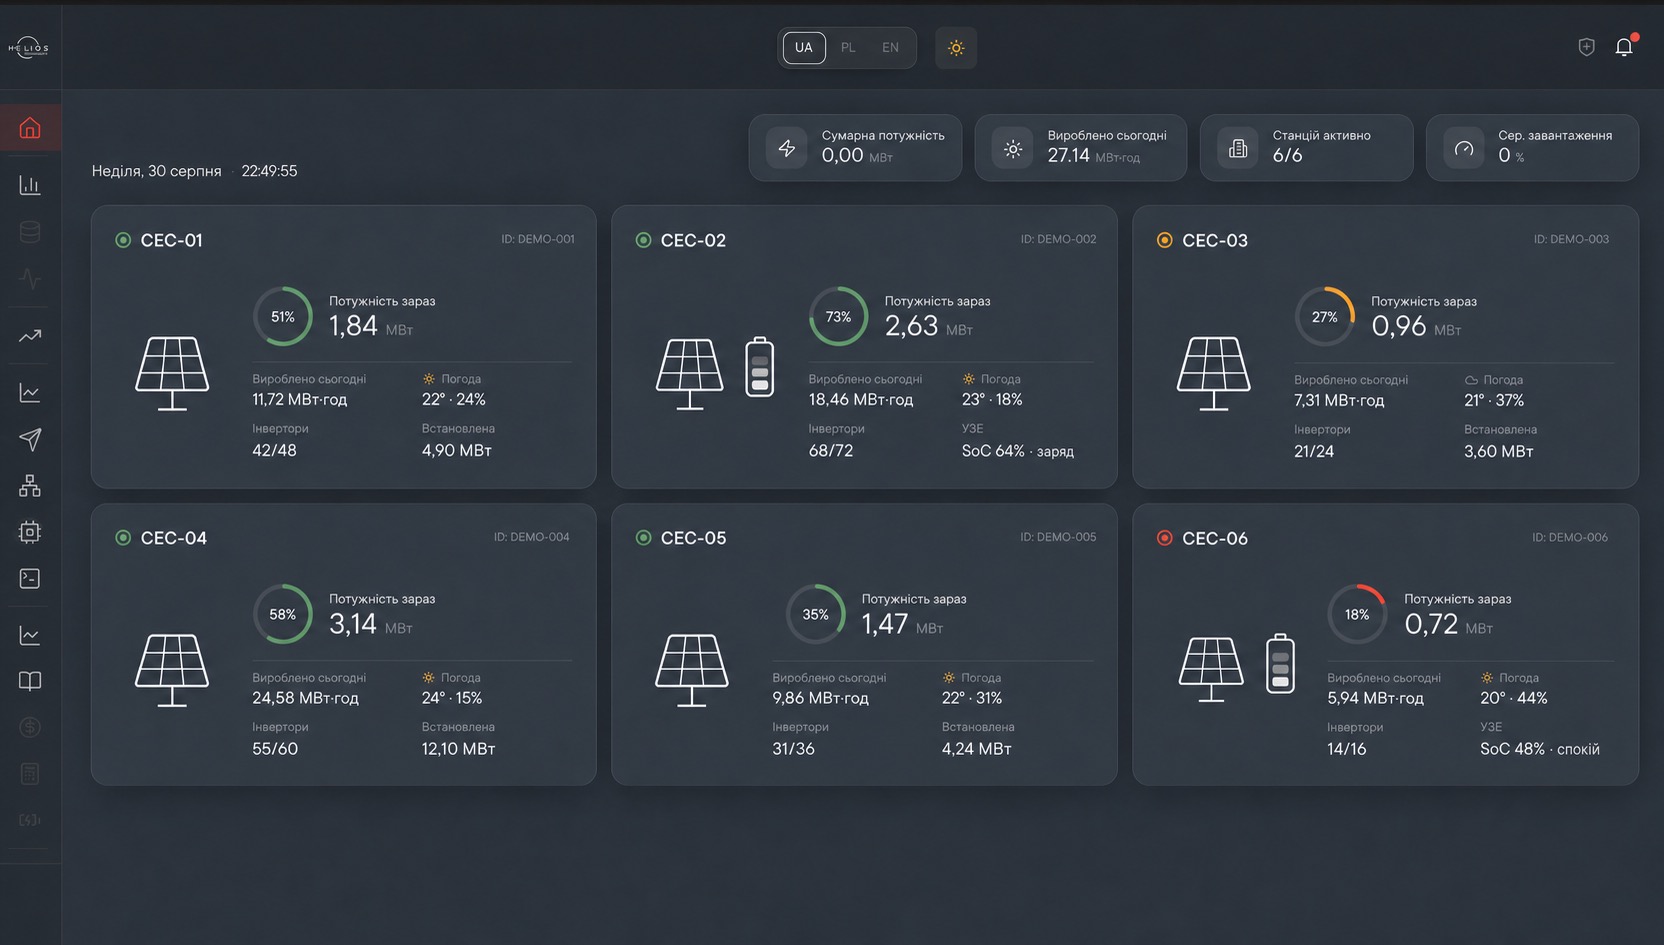
Task: Open the network hierarchy icon in sidebar
Action: [x=30, y=486]
